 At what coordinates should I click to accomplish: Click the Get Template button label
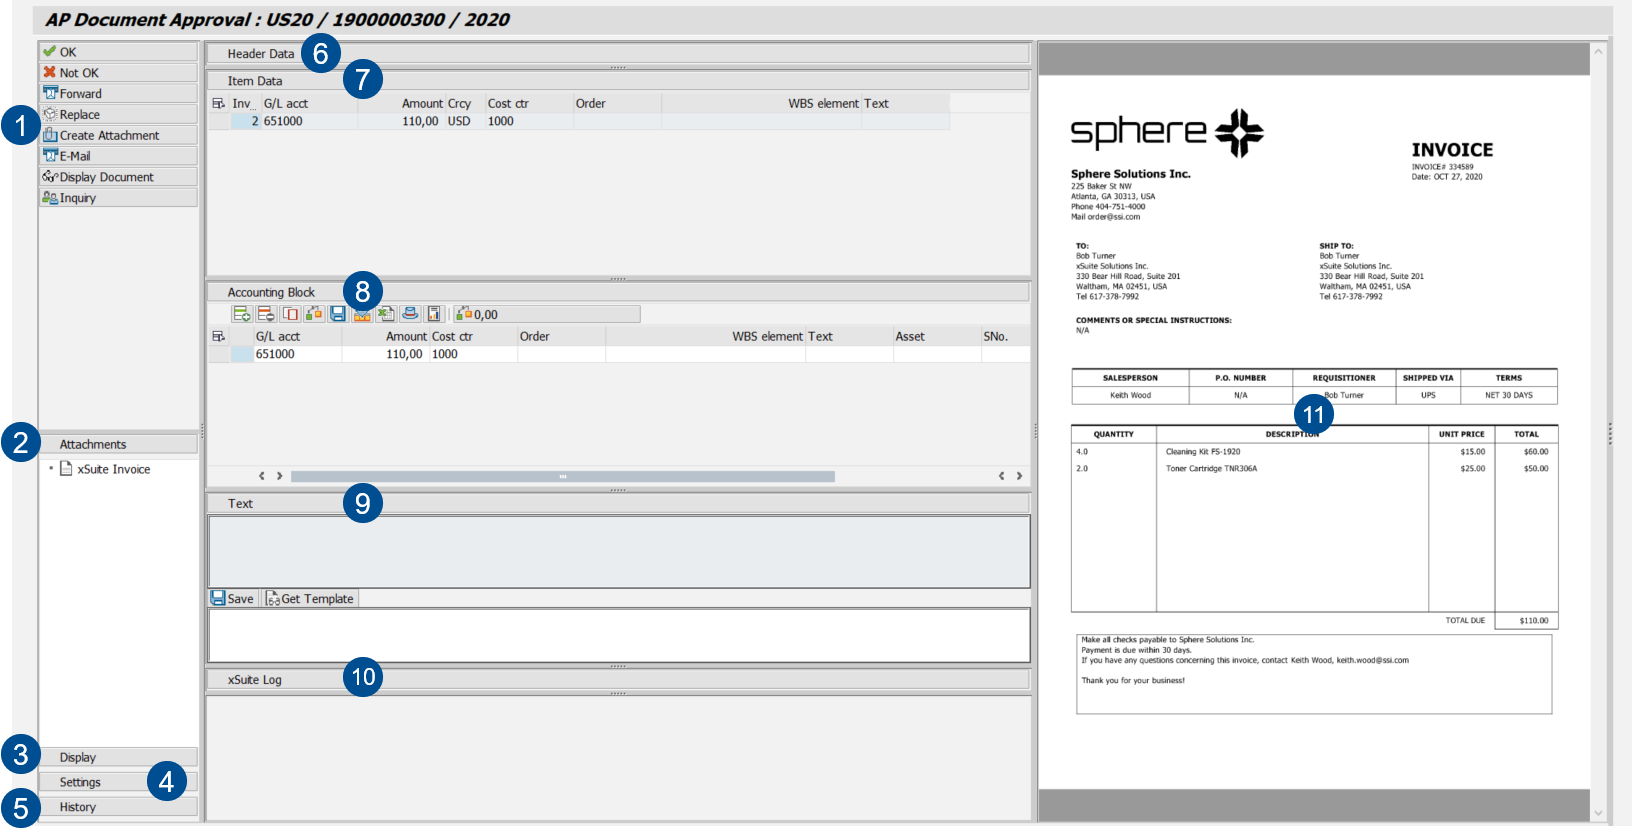click(317, 599)
